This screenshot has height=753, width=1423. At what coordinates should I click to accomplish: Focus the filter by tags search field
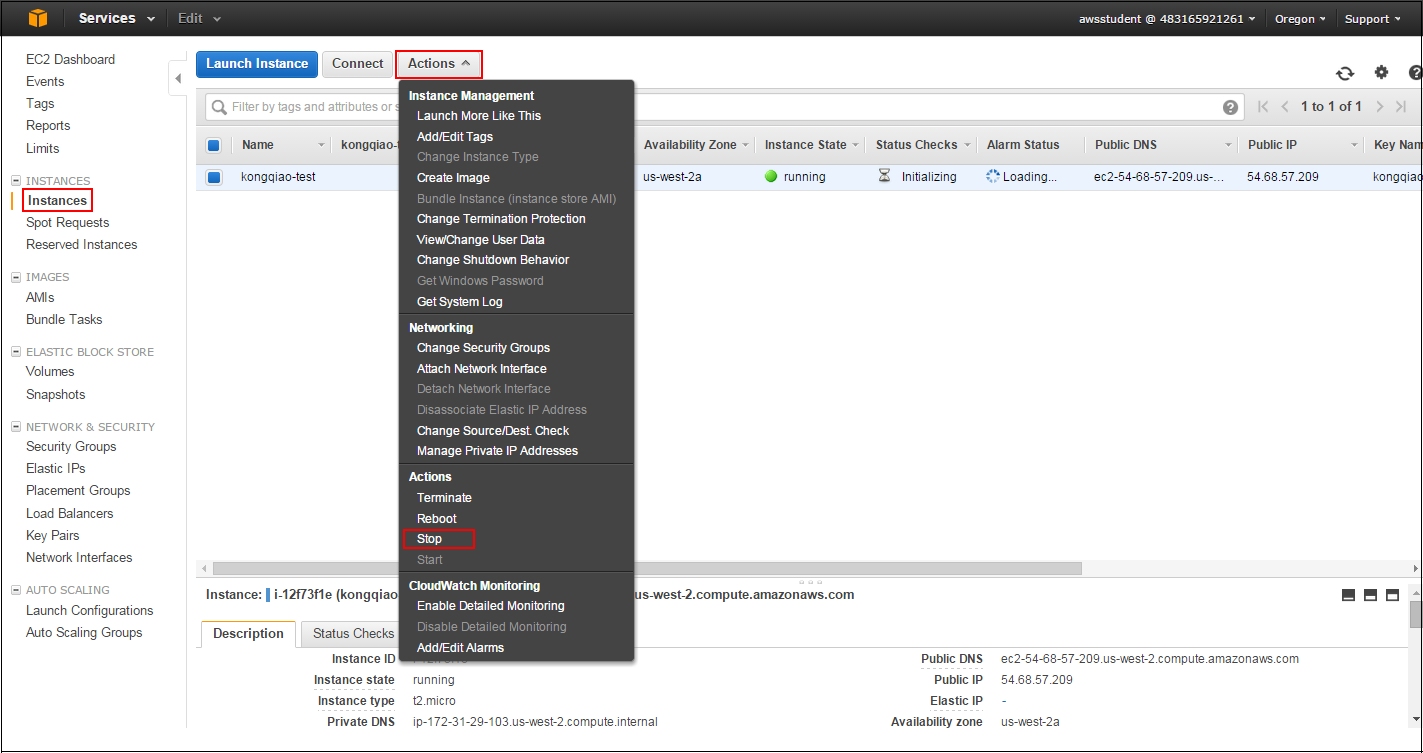tap(722, 107)
